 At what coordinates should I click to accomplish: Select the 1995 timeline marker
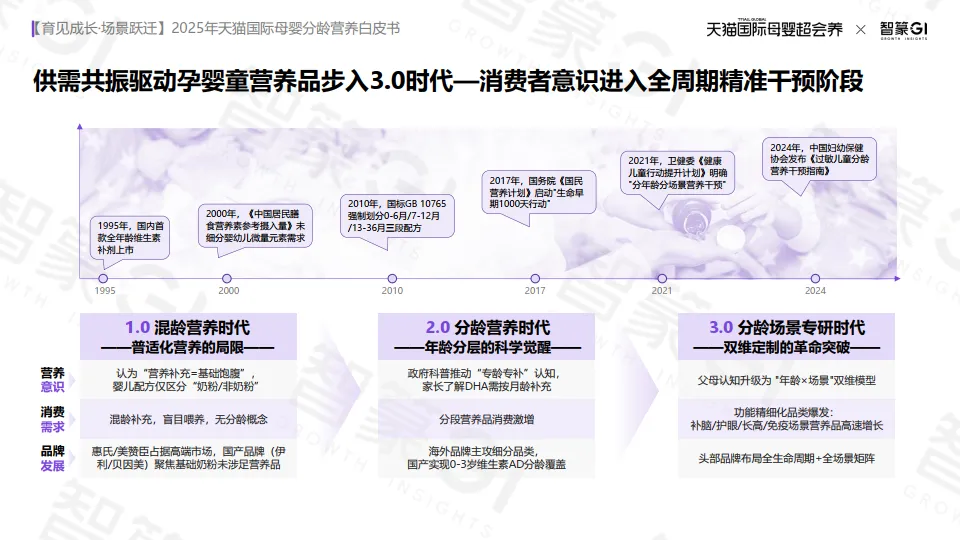(x=103, y=279)
